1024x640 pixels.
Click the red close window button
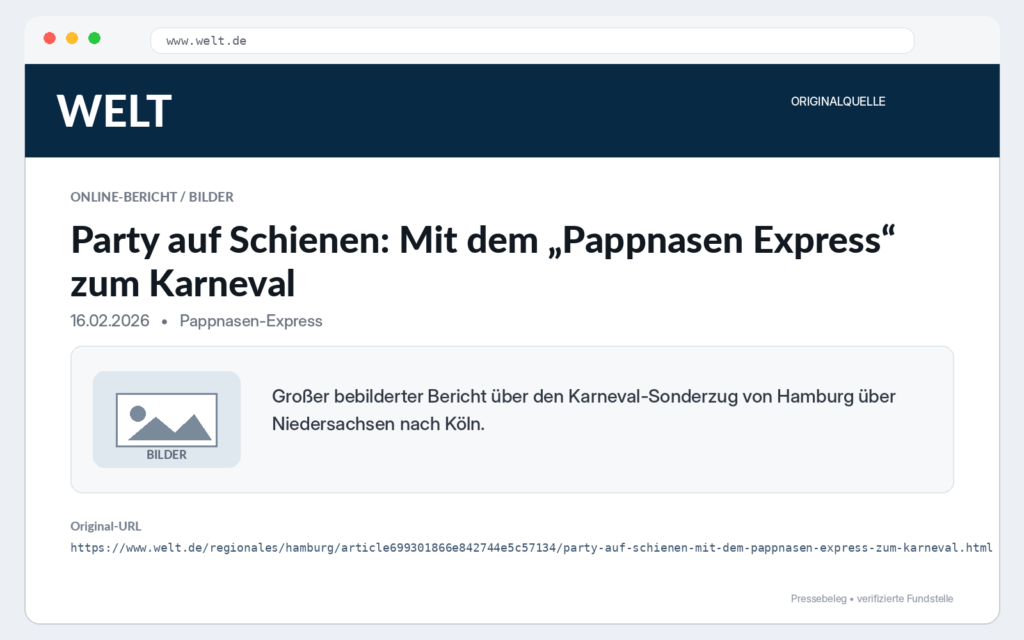coord(50,39)
